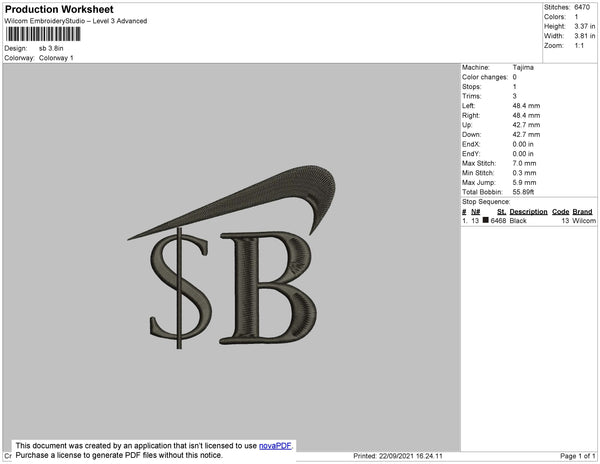Image resolution: width=600 pixels, height=464 pixels.
Task: Click the Height value '3.37 in'
Action: [x=585, y=26]
